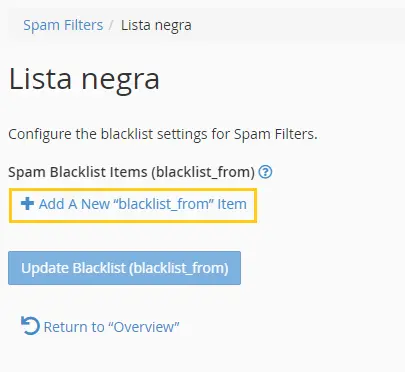
Task: Click the highlighted yellow box to add entry
Action: tap(133, 205)
